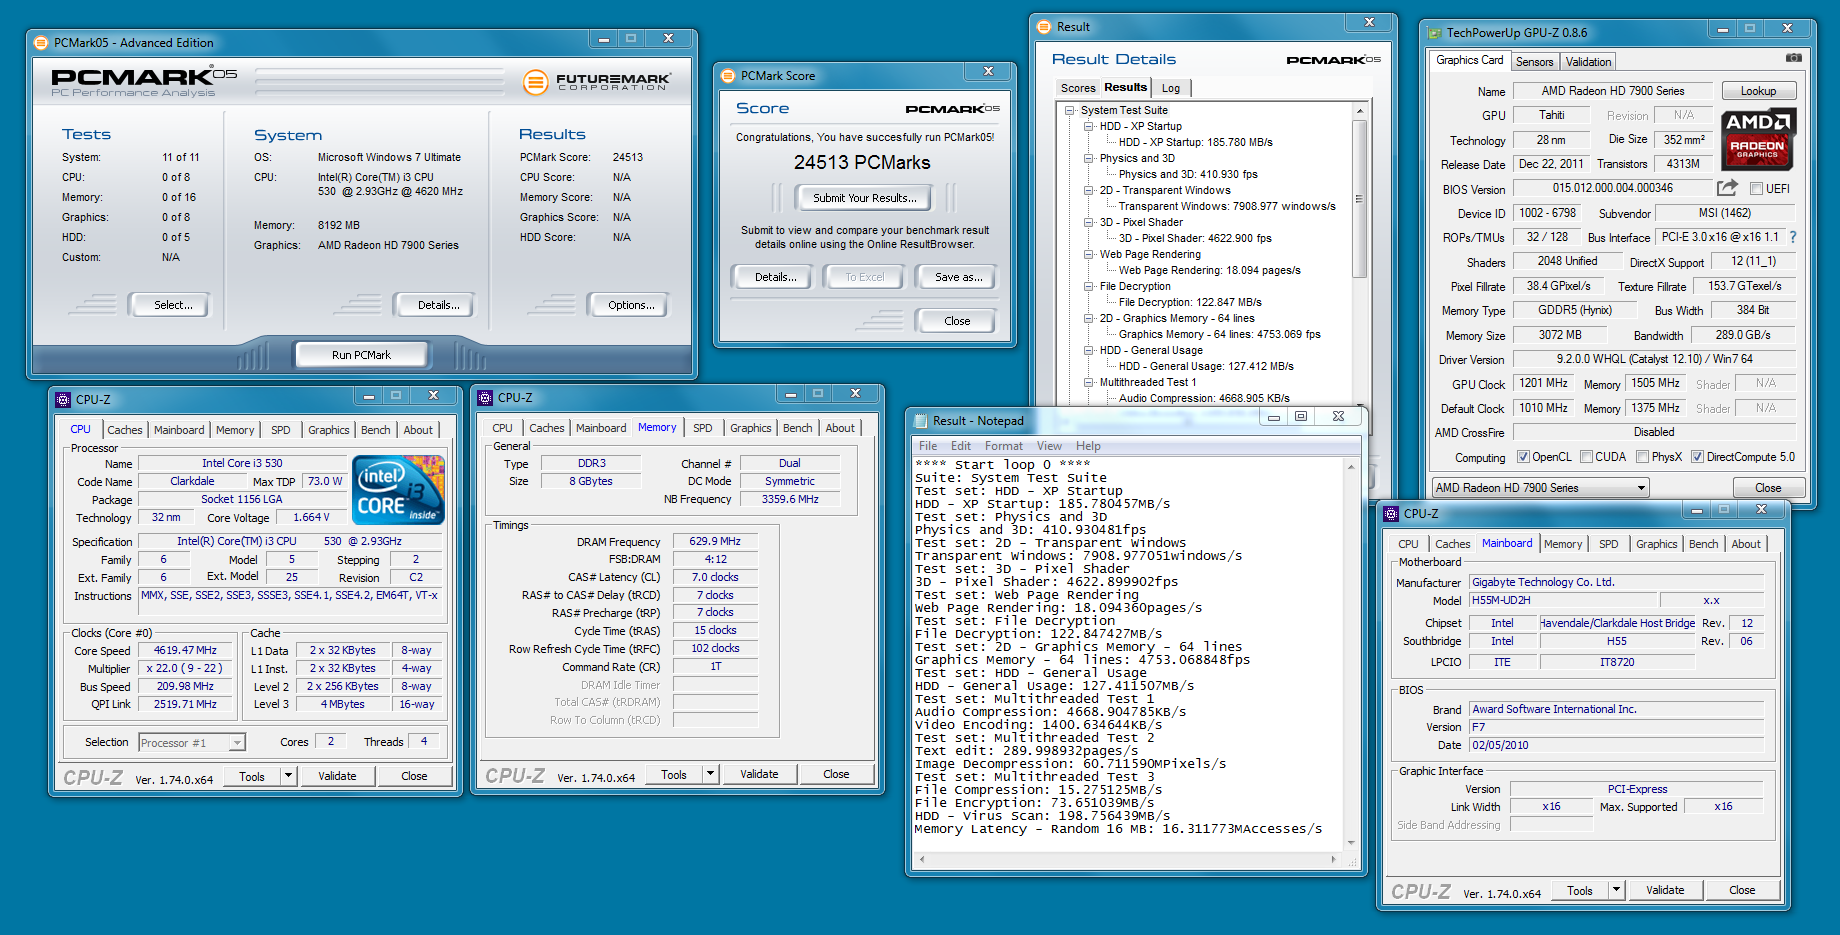Click the CPU-Z Memory window title icon
1840x935 pixels.
pos(485,397)
